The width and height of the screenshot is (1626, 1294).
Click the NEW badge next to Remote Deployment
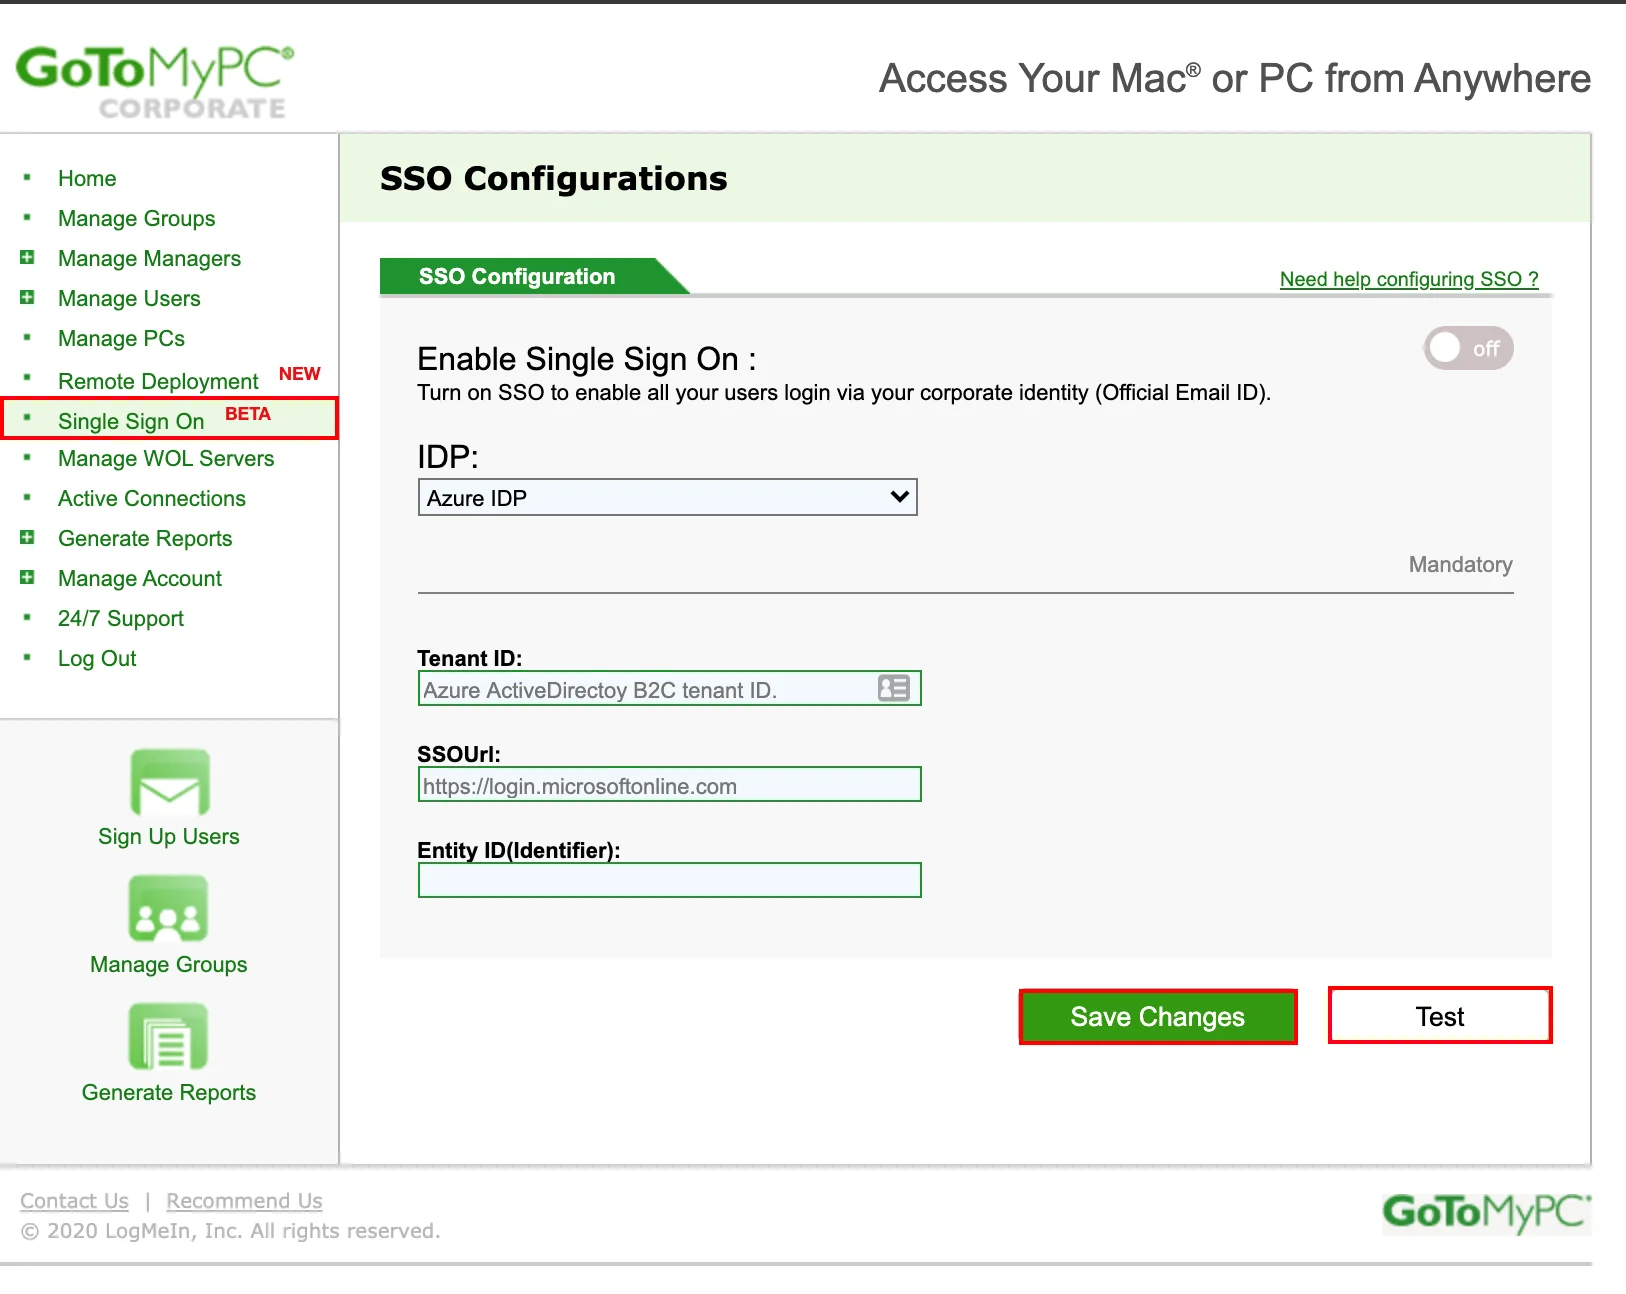pyautogui.click(x=299, y=373)
